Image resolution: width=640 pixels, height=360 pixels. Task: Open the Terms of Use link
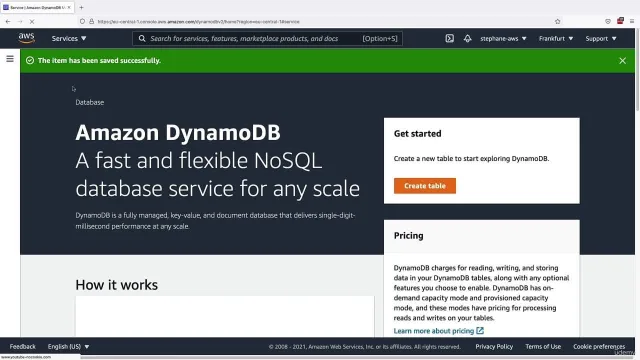point(543,347)
